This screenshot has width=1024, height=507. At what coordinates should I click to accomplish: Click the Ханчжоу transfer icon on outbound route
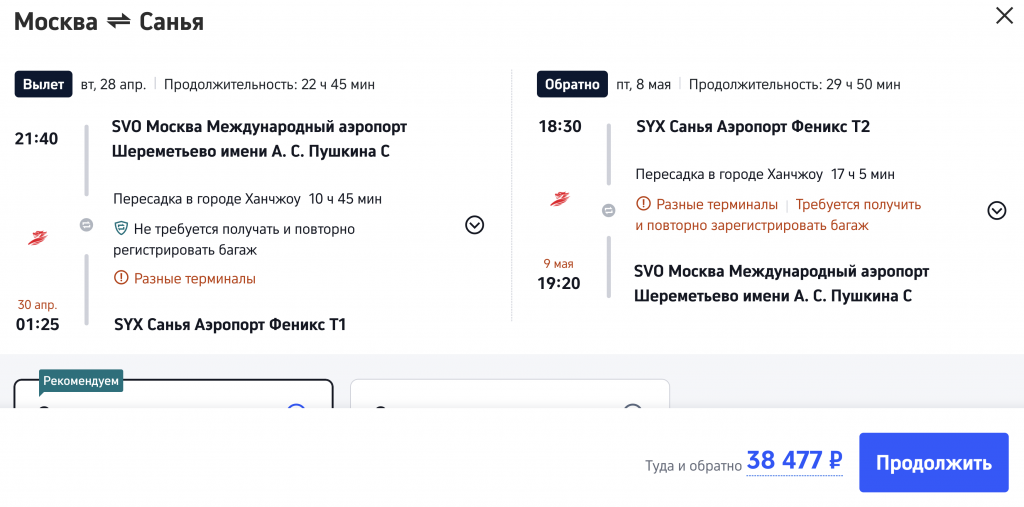(x=87, y=225)
